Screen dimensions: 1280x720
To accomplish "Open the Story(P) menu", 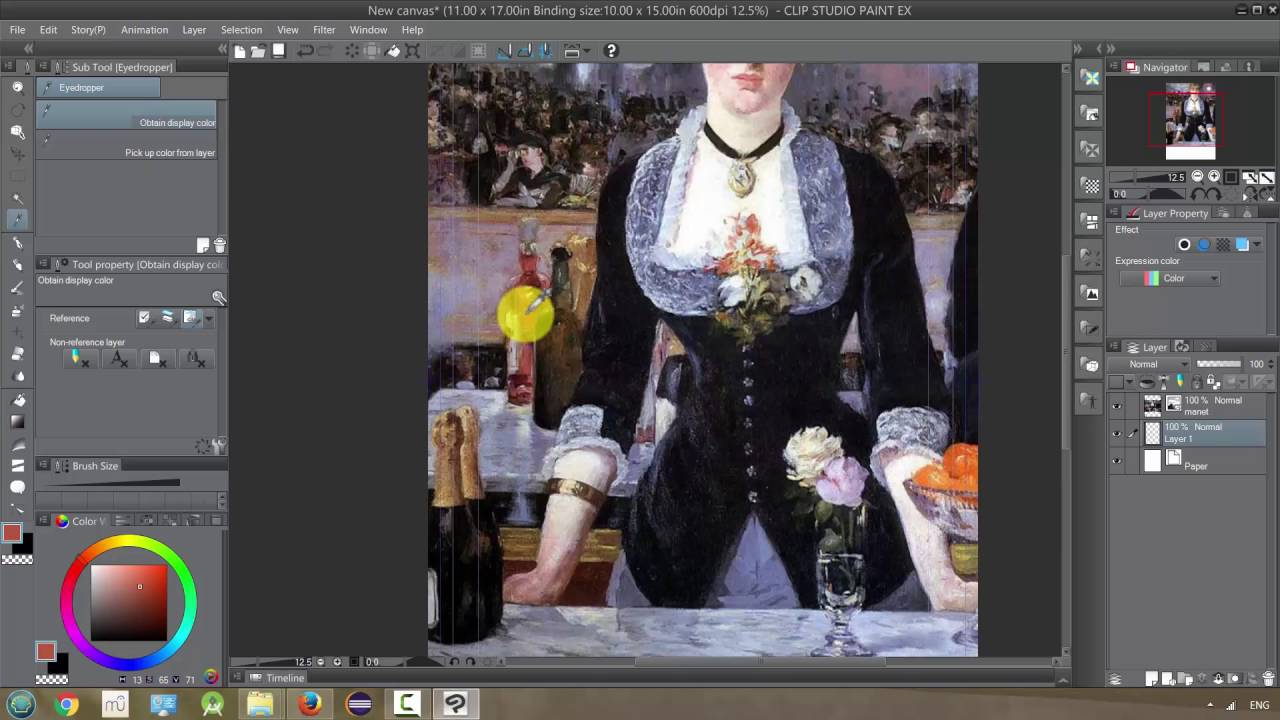I will coord(88,30).
